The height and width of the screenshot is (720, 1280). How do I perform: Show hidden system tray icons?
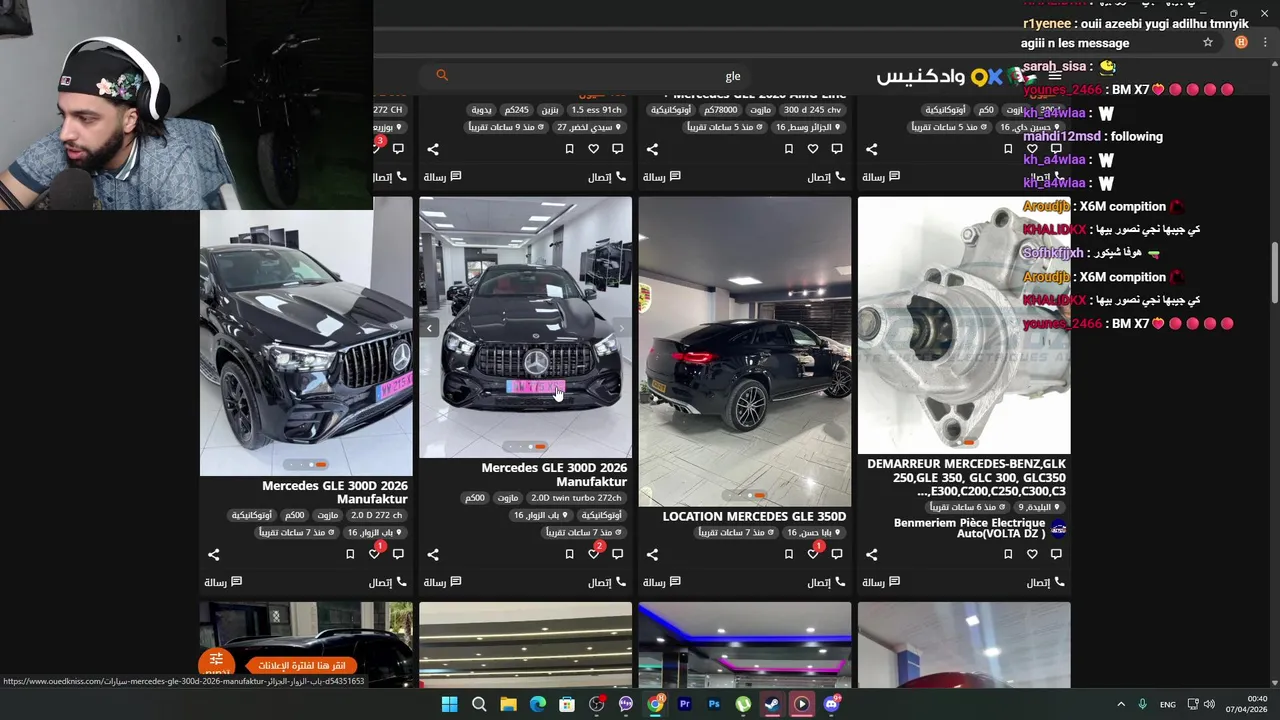pyautogui.click(x=1121, y=704)
